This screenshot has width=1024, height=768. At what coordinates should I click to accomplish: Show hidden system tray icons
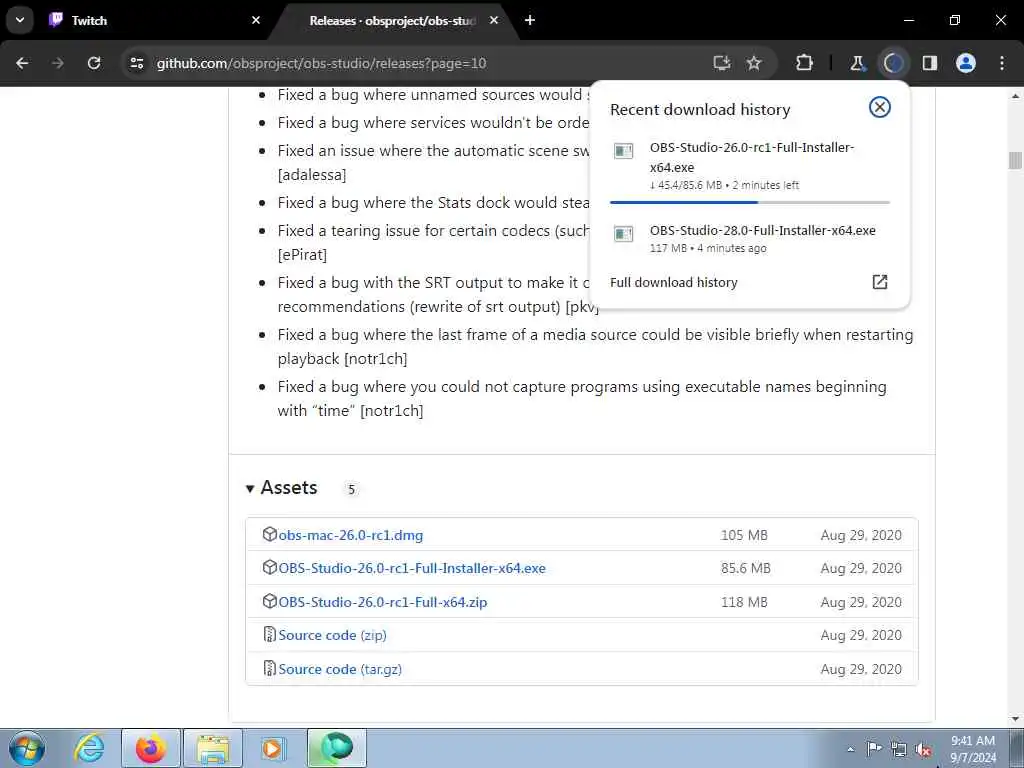[850, 750]
